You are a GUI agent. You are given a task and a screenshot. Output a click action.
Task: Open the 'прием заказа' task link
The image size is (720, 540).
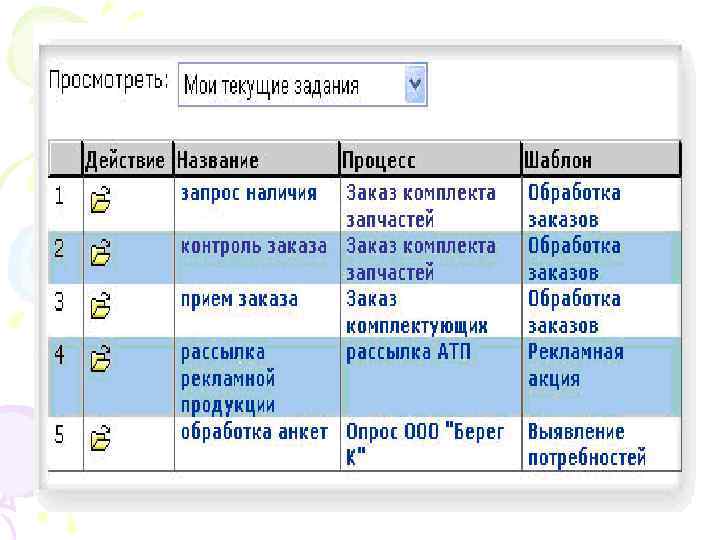[x=239, y=300]
